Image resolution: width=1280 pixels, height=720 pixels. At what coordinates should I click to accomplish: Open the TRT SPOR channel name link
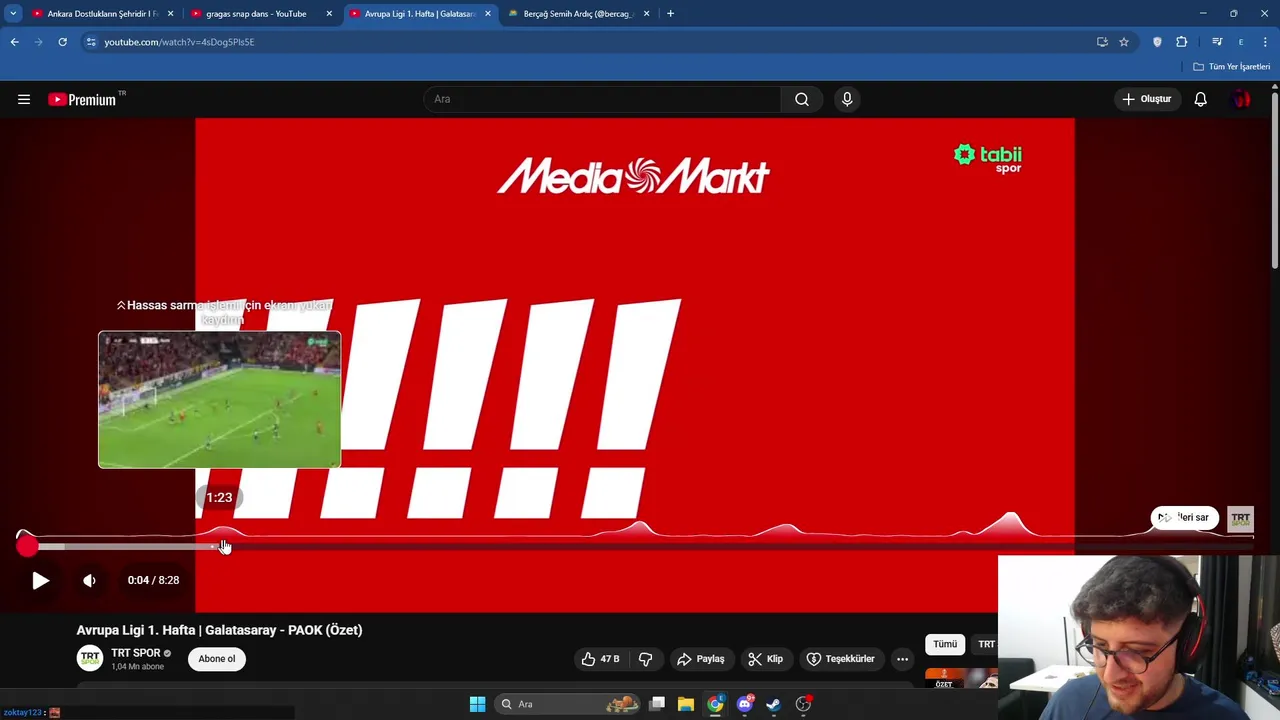pyautogui.click(x=136, y=653)
